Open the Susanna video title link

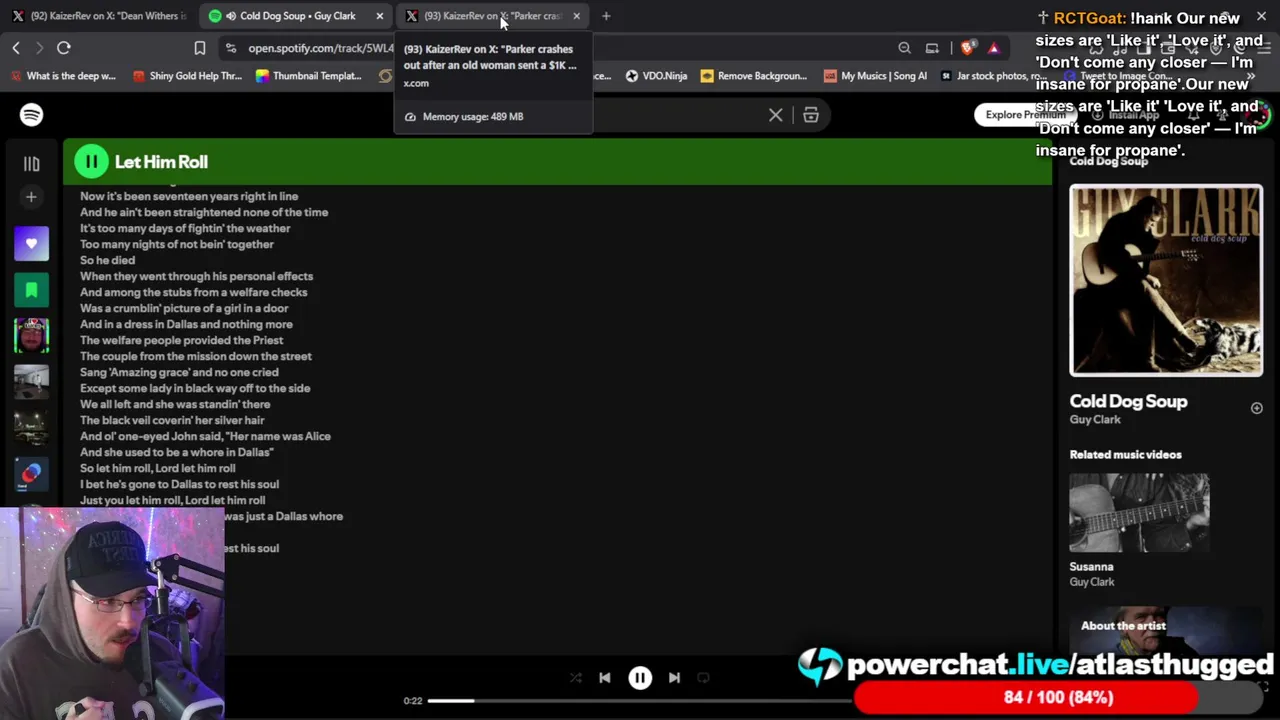pyautogui.click(x=1091, y=567)
